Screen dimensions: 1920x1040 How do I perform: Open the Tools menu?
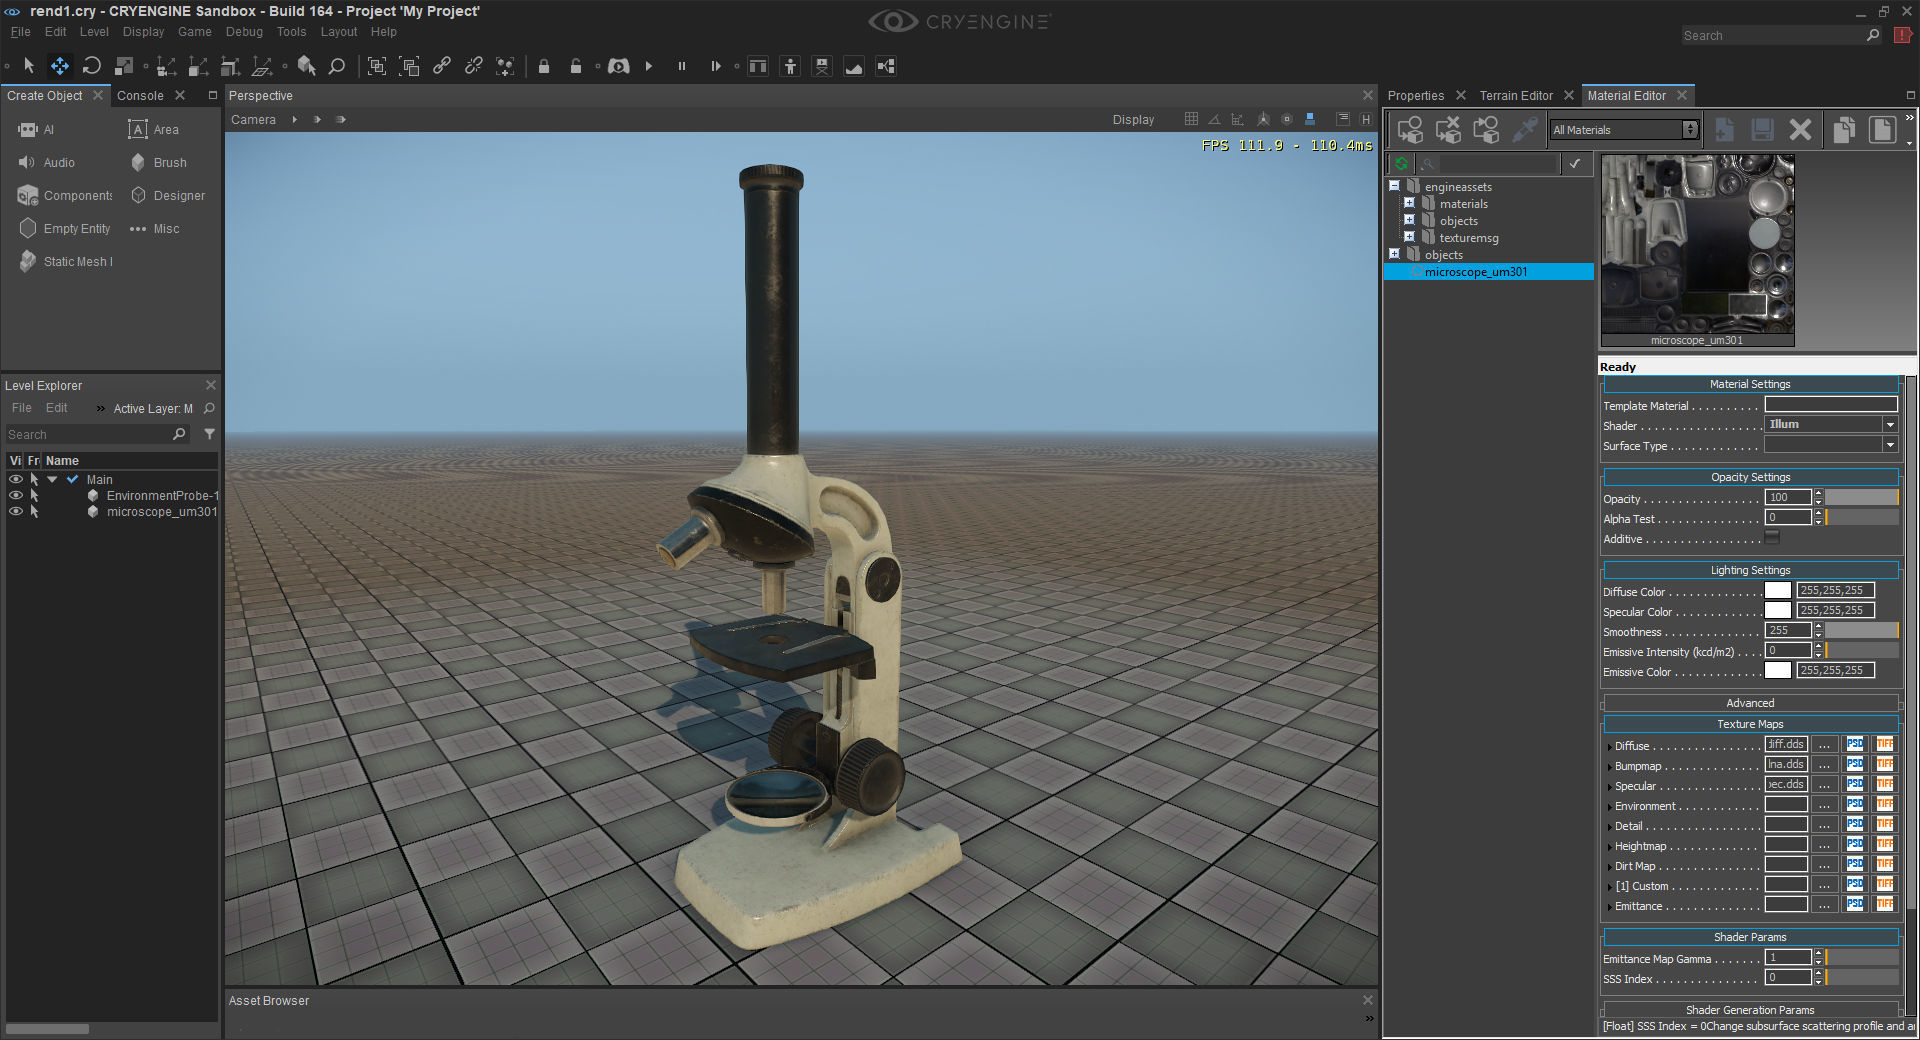[x=291, y=32]
